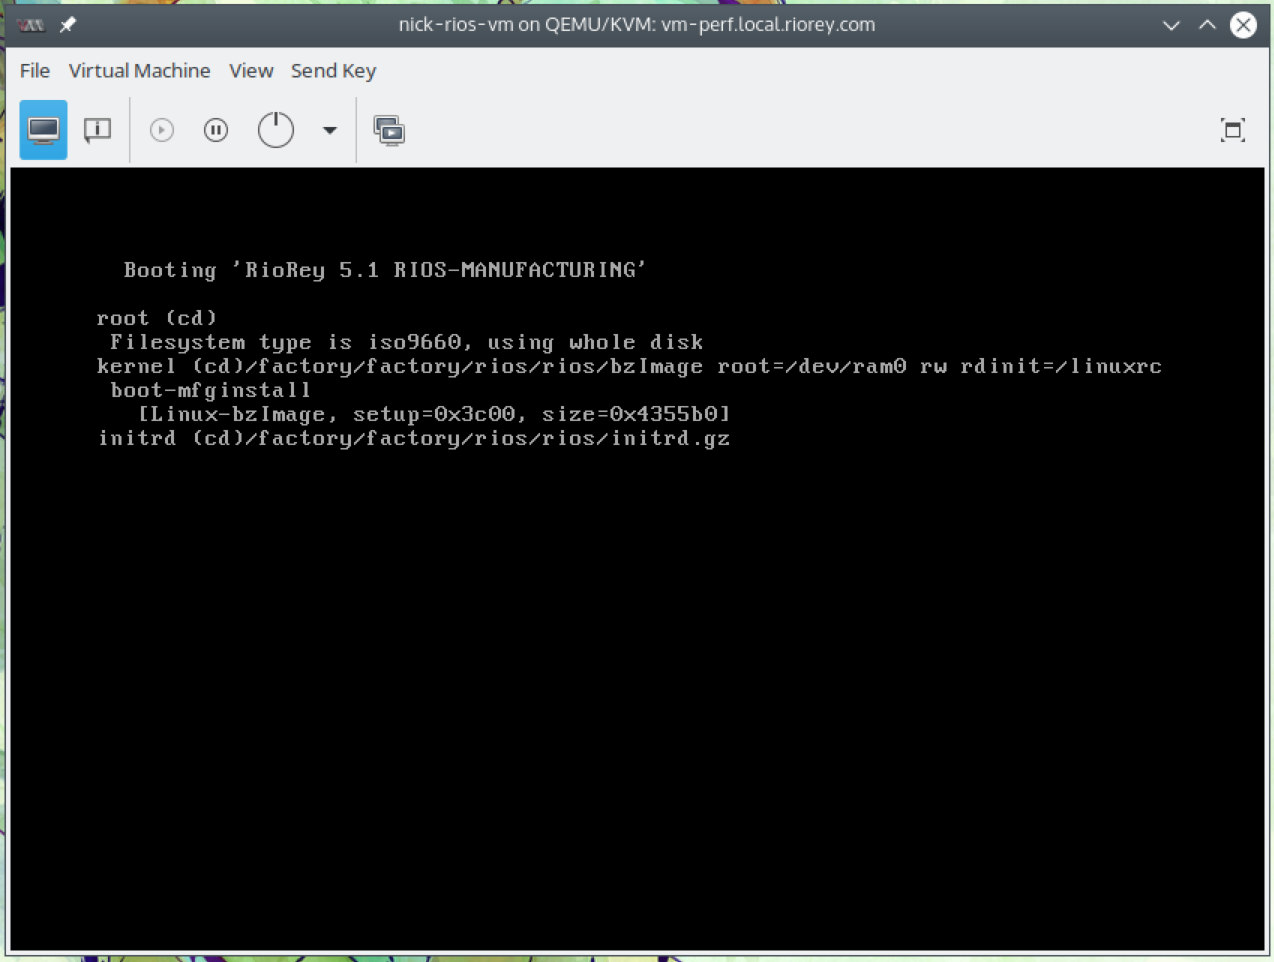The image size is (1274, 962).
Task: Open the View menu
Action: tap(251, 71)
